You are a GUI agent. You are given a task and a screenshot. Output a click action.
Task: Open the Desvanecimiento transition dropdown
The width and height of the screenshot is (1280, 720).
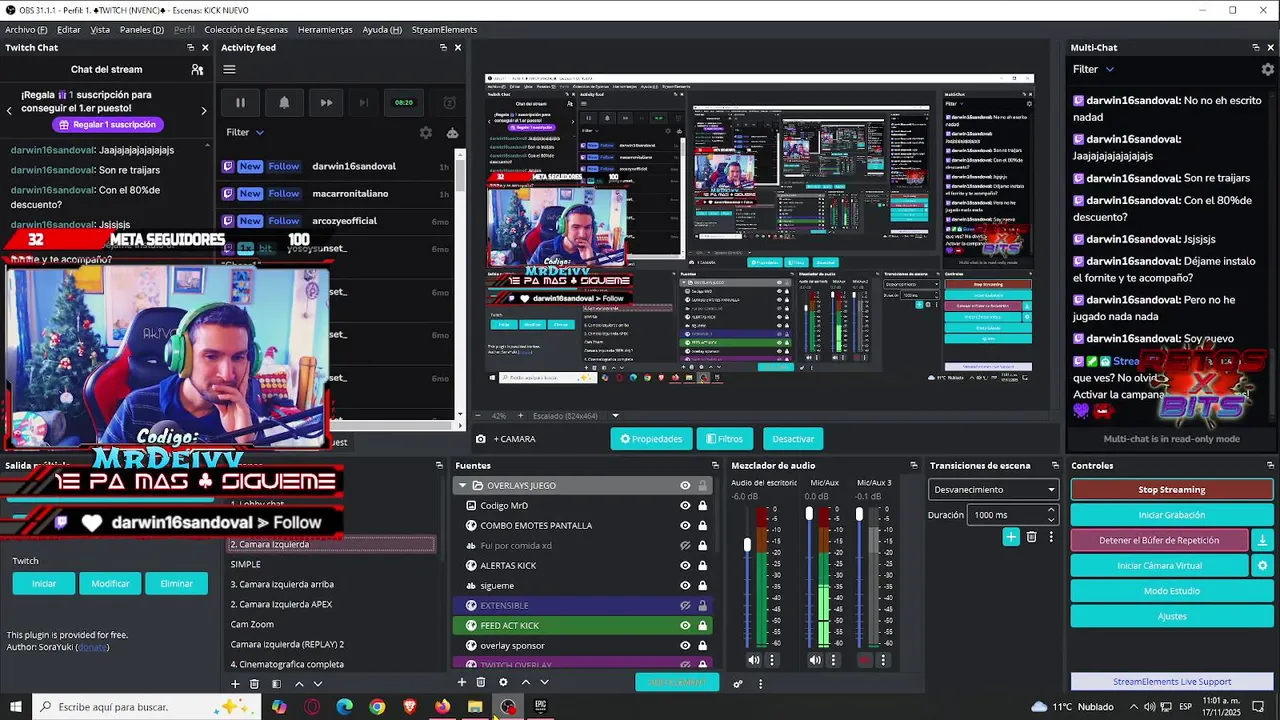tap(993, 490)
